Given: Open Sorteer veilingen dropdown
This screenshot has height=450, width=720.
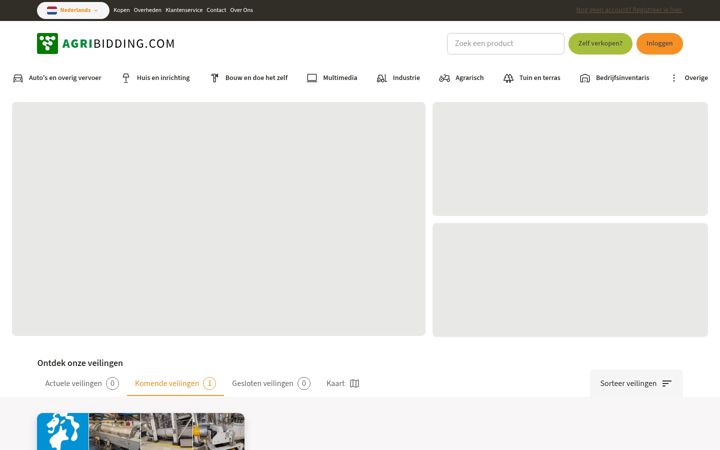Looking at the screenshot, I should [x=636, y=383].
